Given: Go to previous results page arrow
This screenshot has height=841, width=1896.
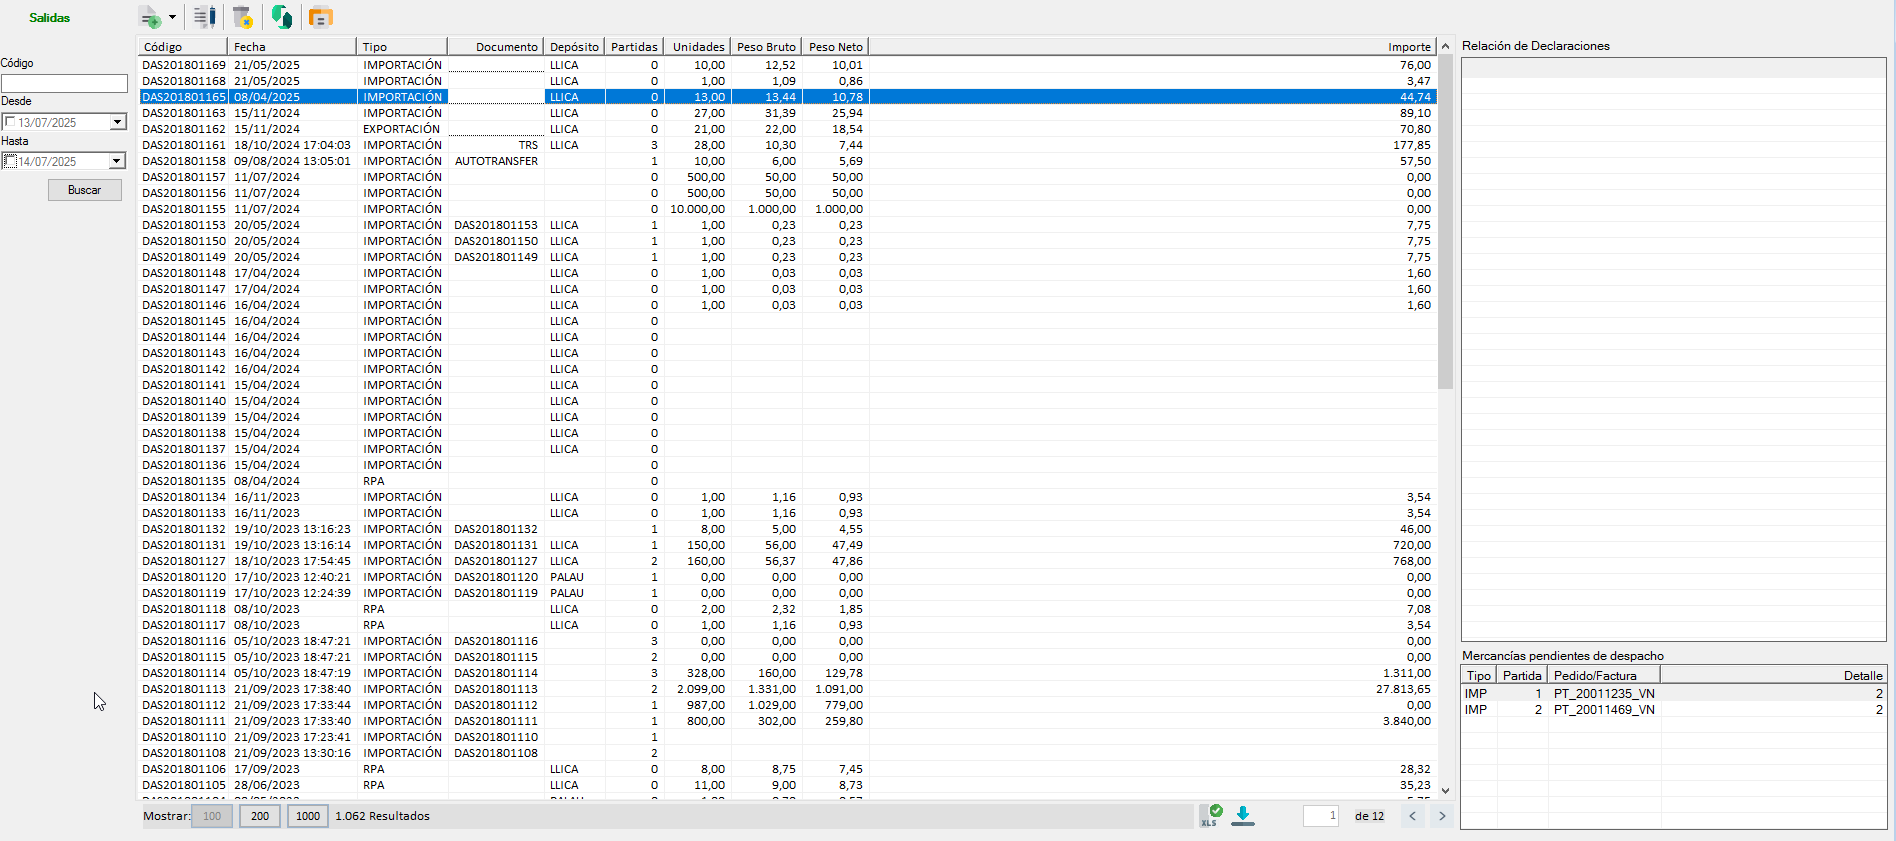Looking at the screenshot, I should (1412, 816).
